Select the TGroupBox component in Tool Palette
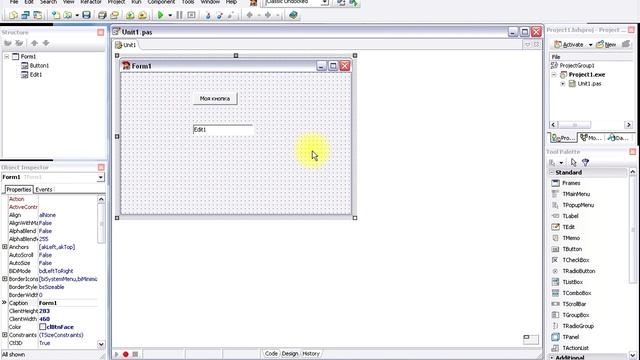Screen dimensions: 640x360 tap(576, 315)
